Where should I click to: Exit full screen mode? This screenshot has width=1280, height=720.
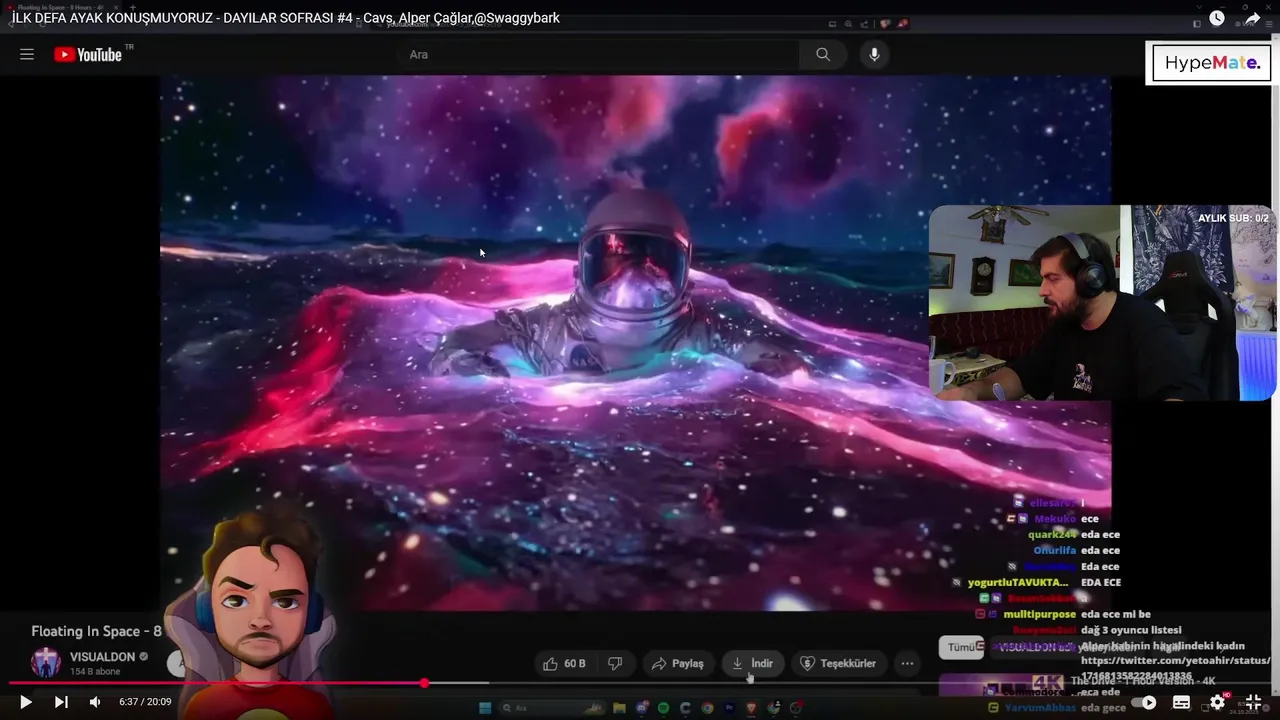pyautogui.click(x=1253, y=702)
